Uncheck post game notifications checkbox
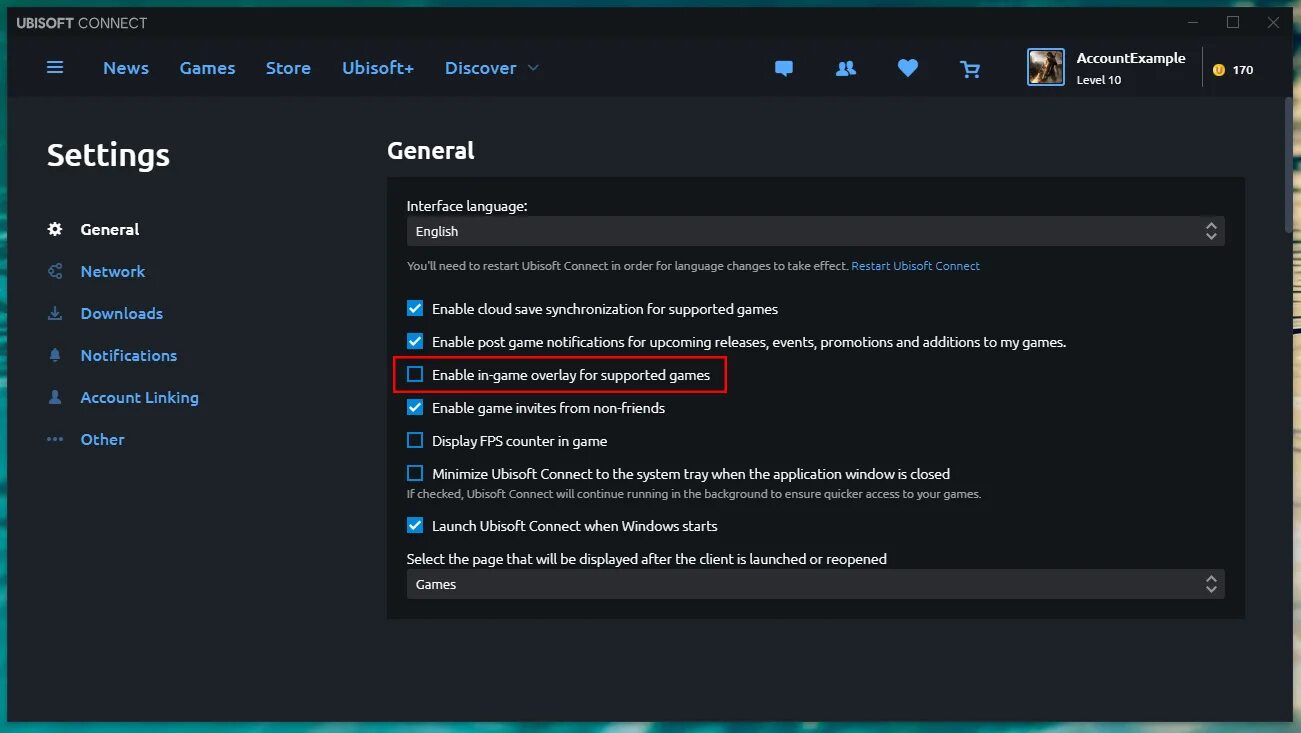Image resolution: width=1301 pixels, height=733 pixels. point(415,341)
